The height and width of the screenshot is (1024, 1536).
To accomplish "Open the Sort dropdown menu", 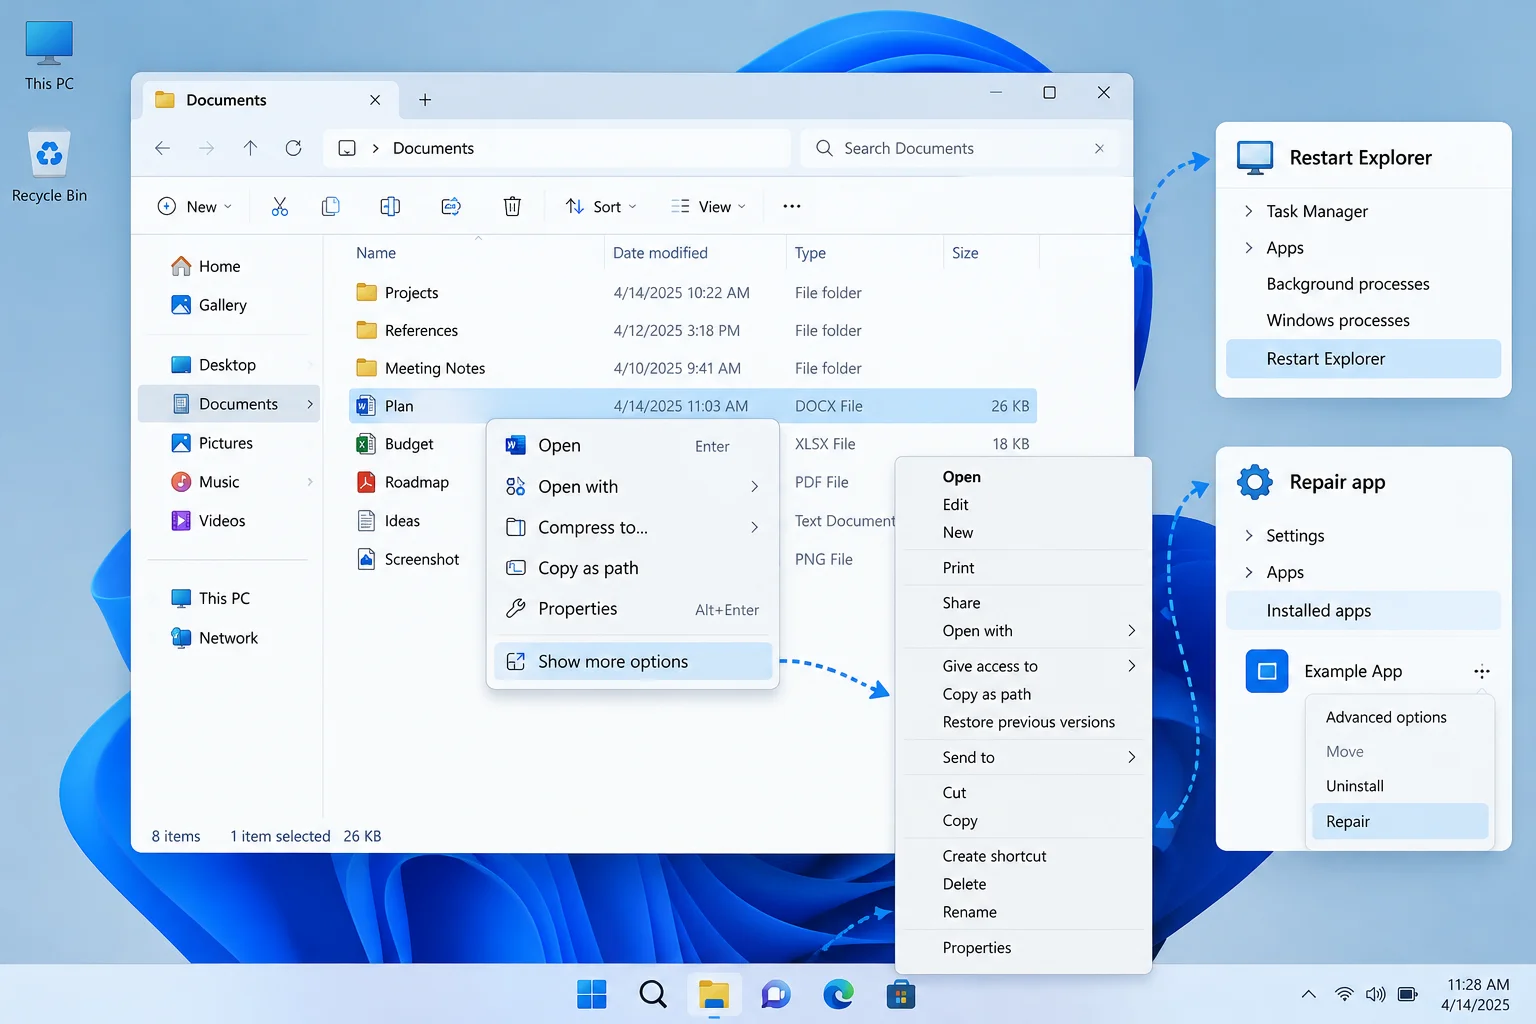I will [601, 207].
